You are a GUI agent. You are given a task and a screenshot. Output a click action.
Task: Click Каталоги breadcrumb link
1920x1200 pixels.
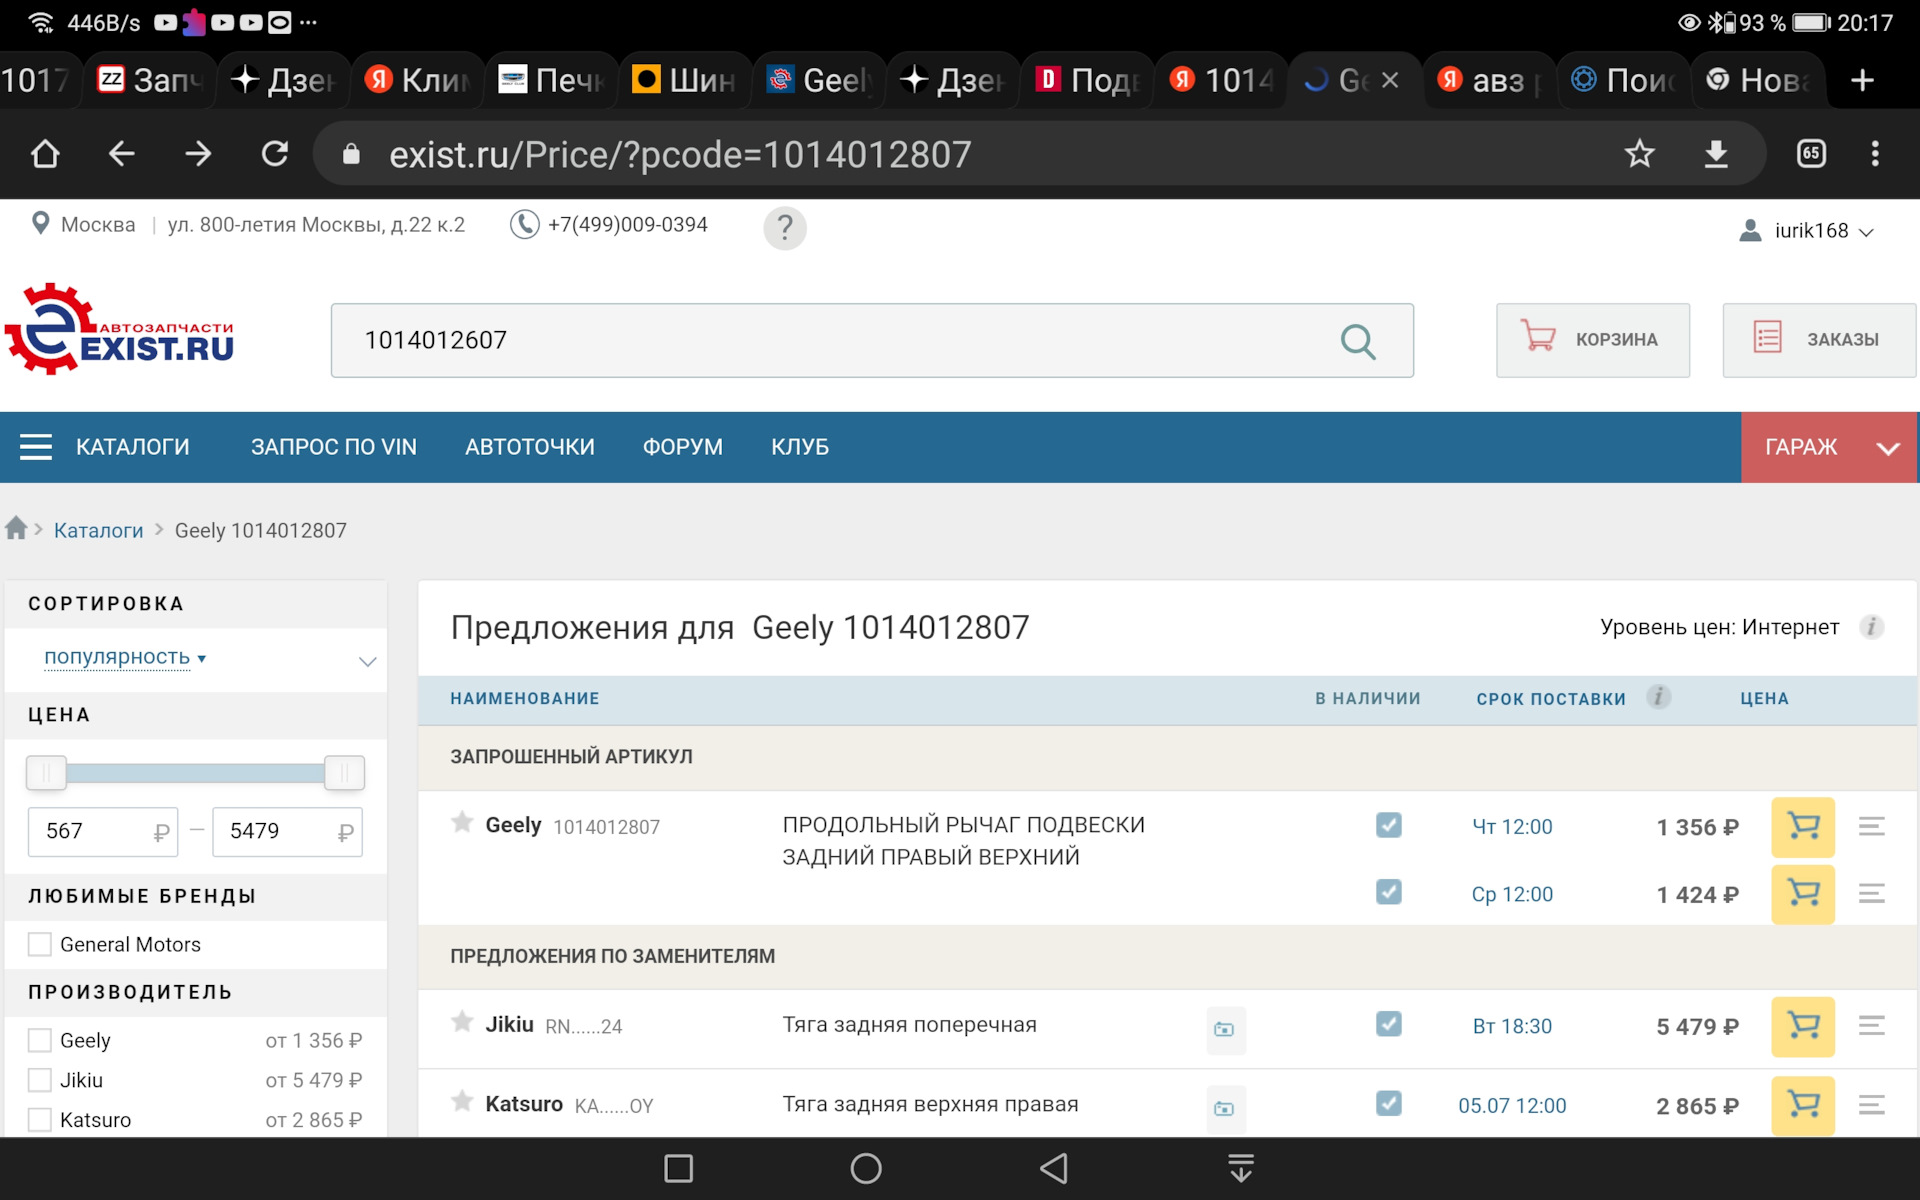98,530
